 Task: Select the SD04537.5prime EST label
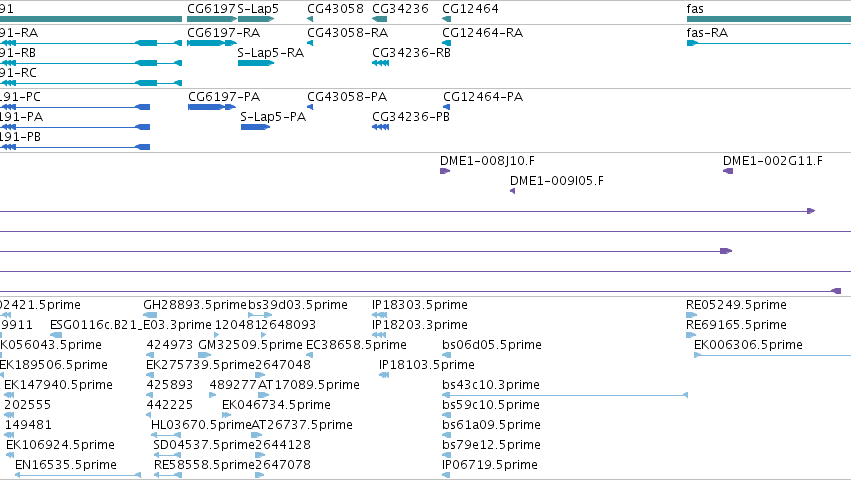(x=204, y=445)
